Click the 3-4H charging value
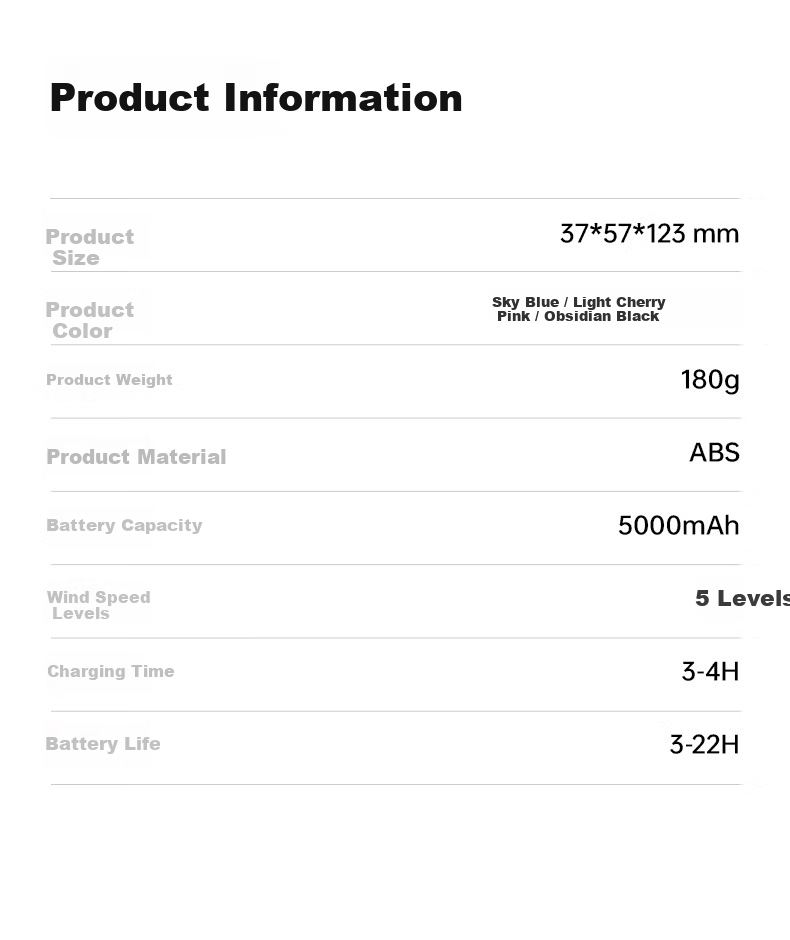This screenshot has height=940, width=790. point(710,671)
